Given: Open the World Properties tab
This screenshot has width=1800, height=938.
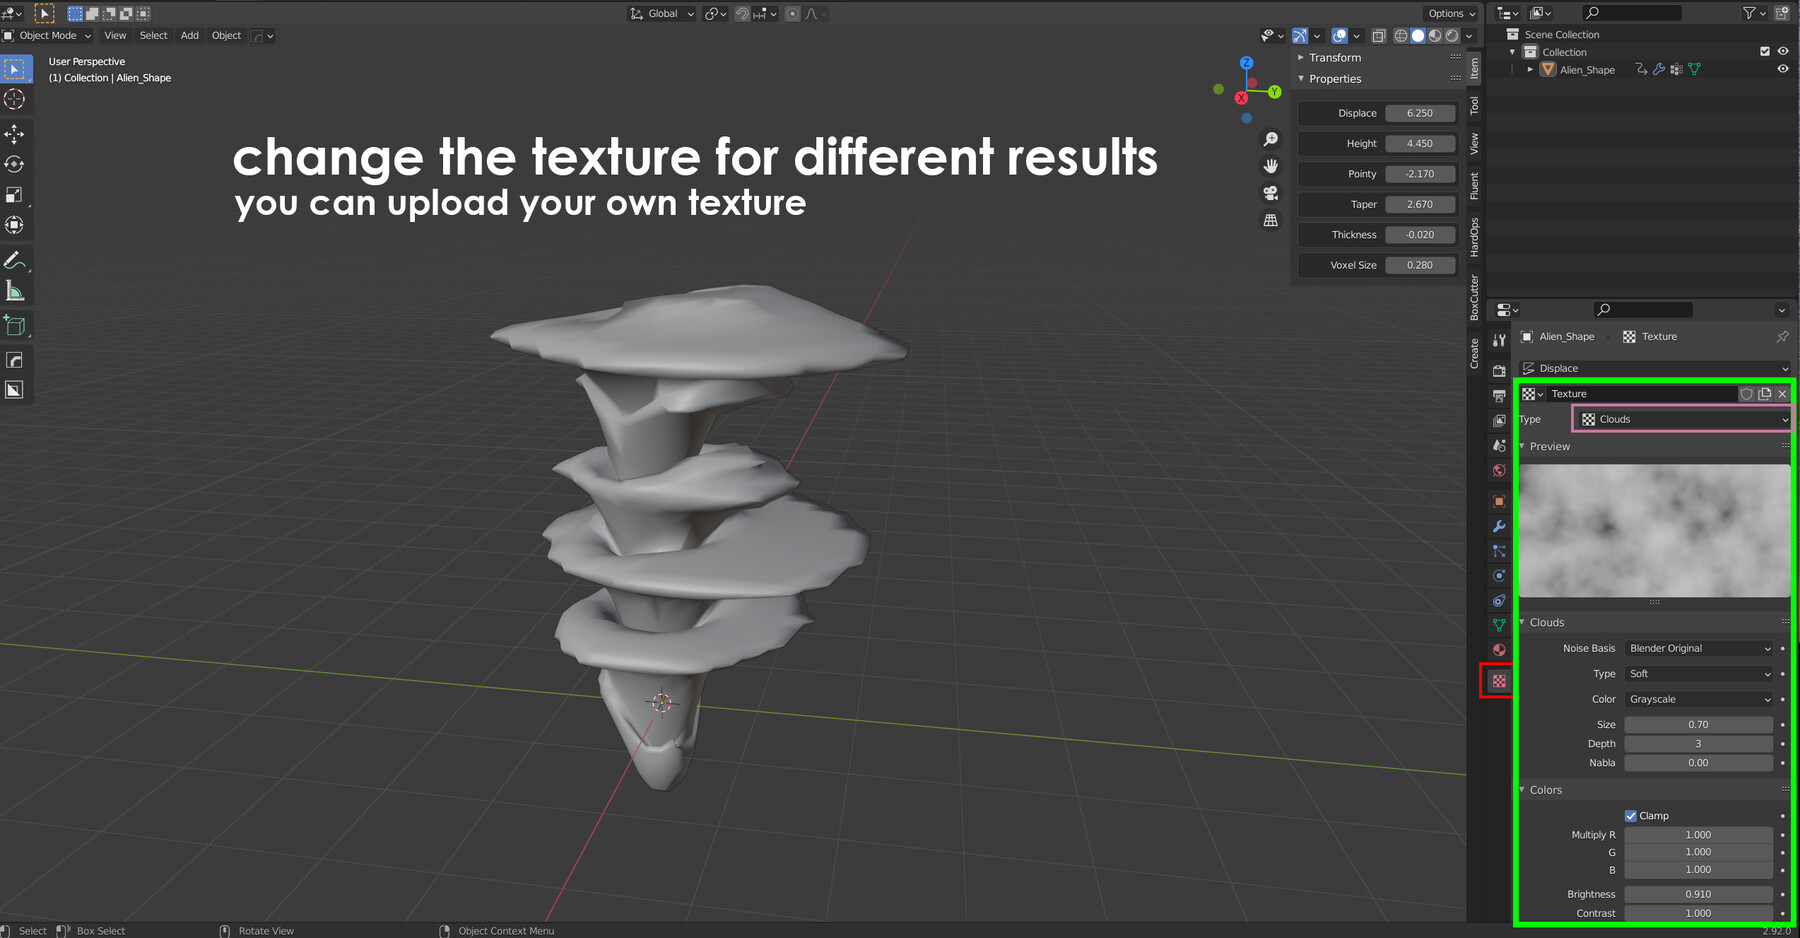Looking at the screenshot, I should [x=1499, y=470].
